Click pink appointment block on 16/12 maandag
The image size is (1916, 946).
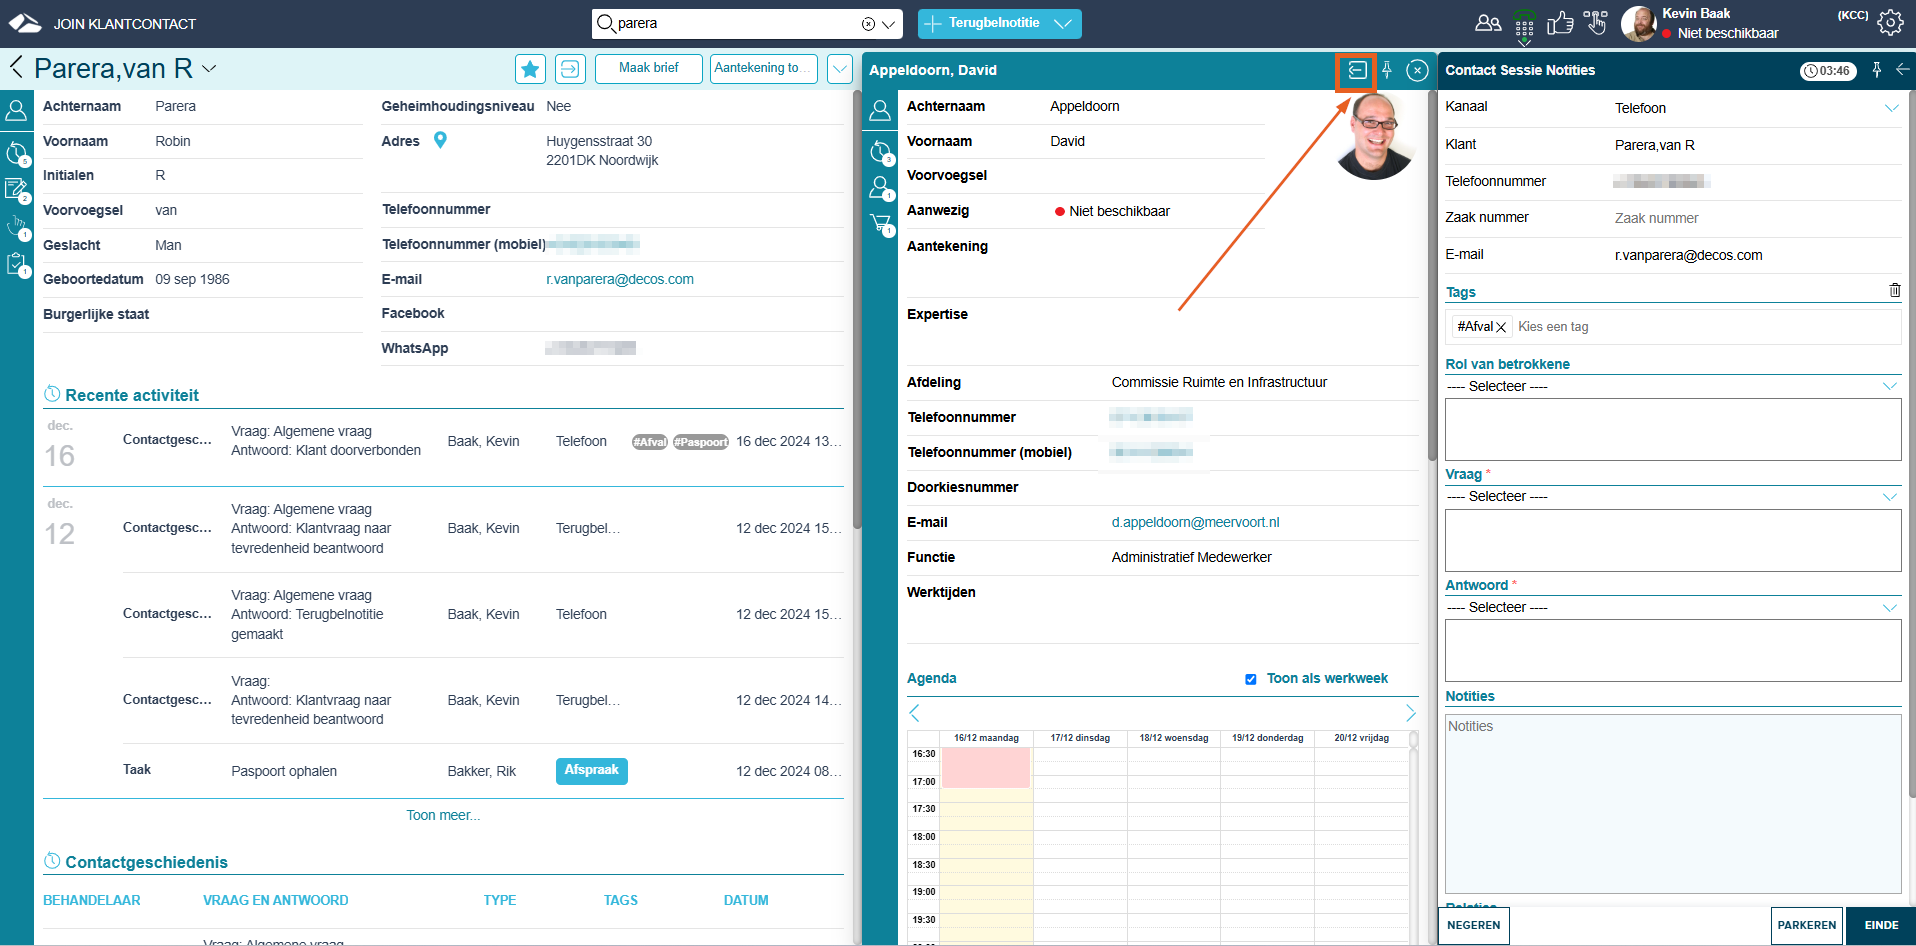tap(986, 767)
